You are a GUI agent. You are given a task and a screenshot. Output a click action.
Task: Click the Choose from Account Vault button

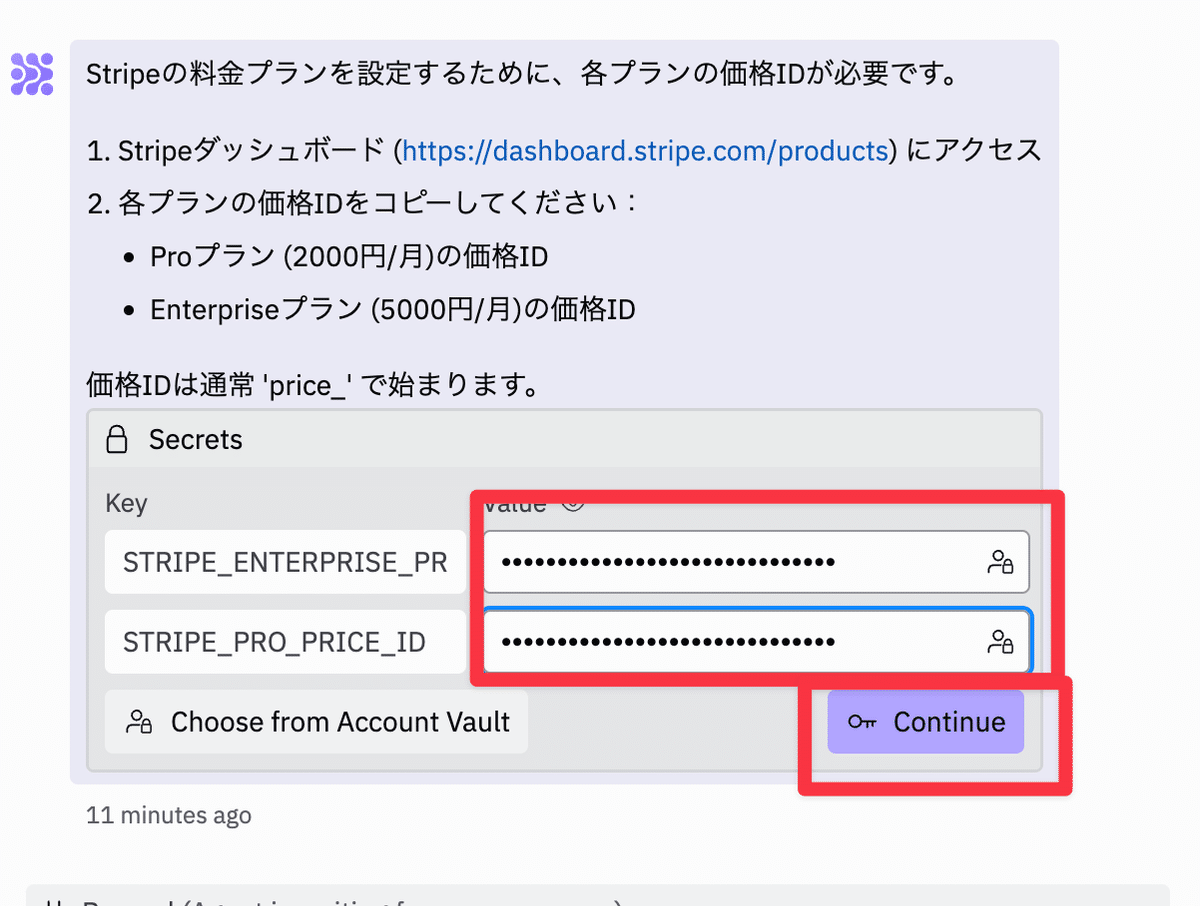click(316, 722)
